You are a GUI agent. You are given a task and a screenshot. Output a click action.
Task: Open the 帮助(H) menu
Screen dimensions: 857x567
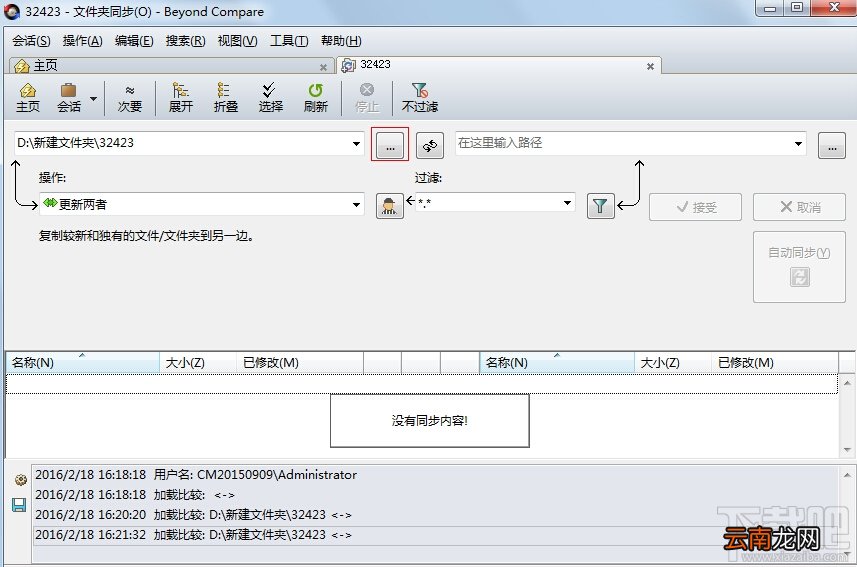pos(341,41)
